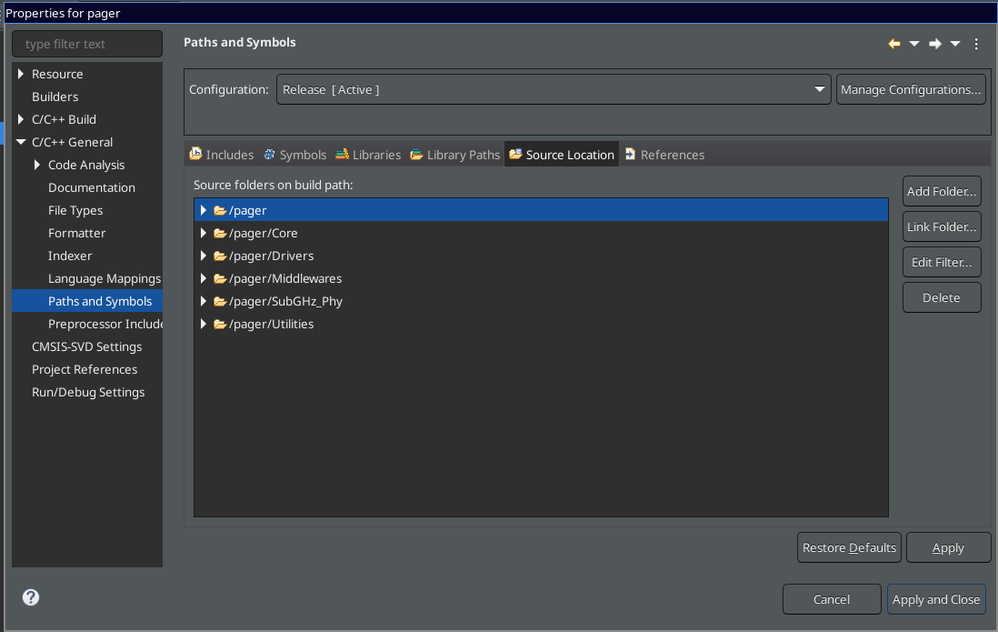Viewport: 998px width, 632px height.
Task: Click Apply and Close
Action: [x=936, y=599]
